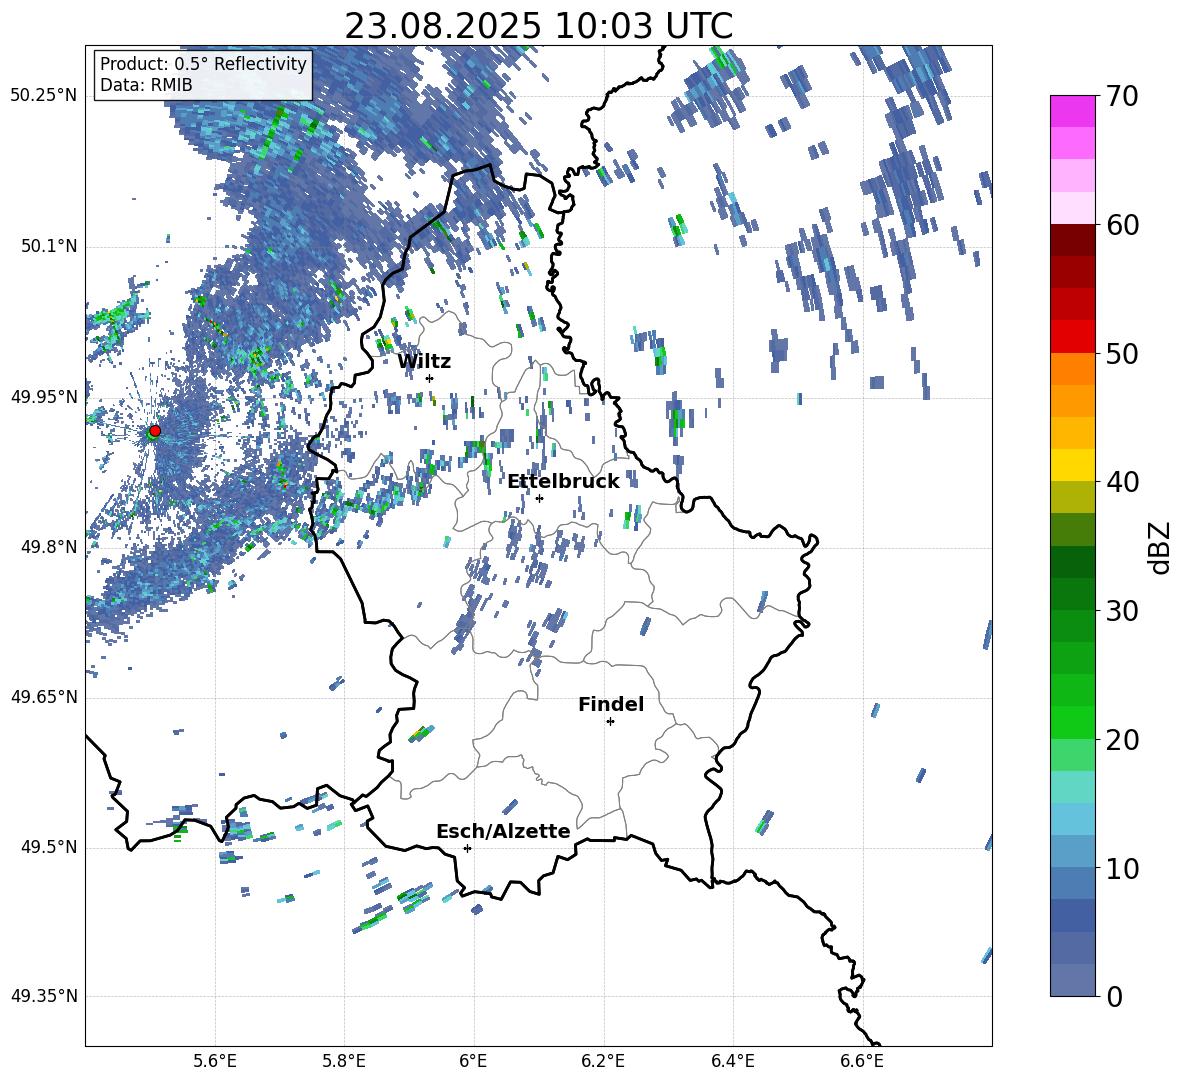This screenshot has height=1081, width=1184.
Task: Click the 20 colorbar tick label
Action: 1122,739
